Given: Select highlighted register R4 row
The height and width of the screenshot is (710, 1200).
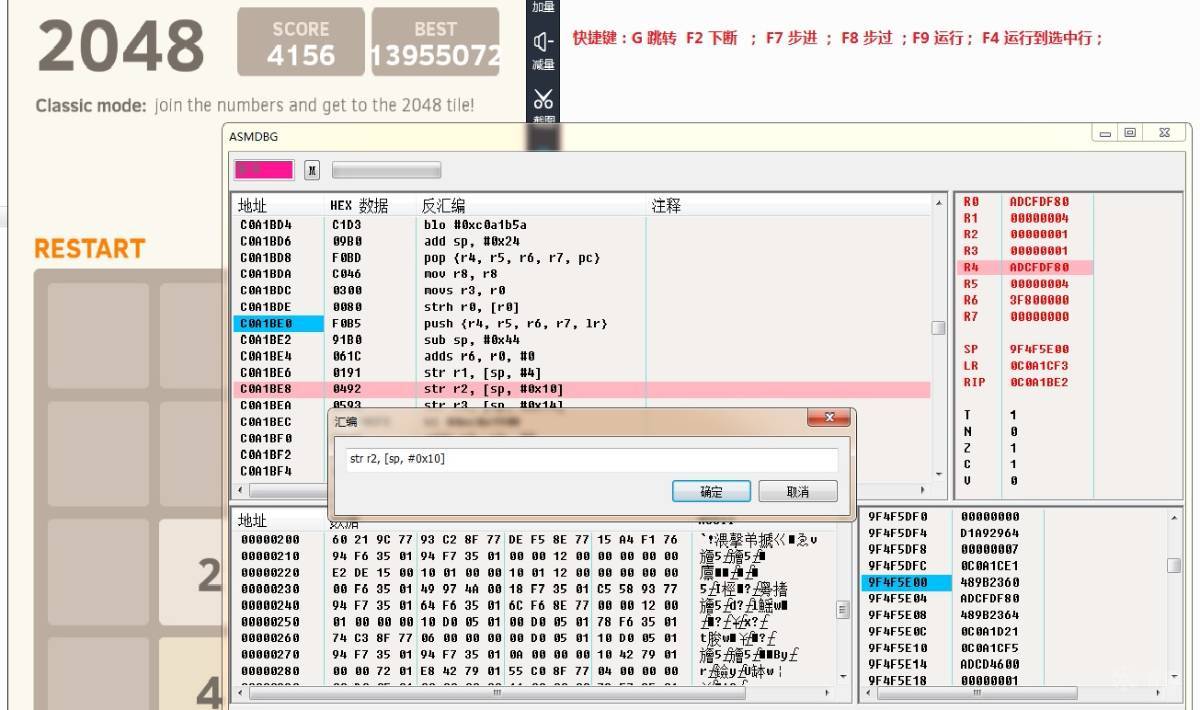Looking at the screenshot, I should pos(1024,268).
